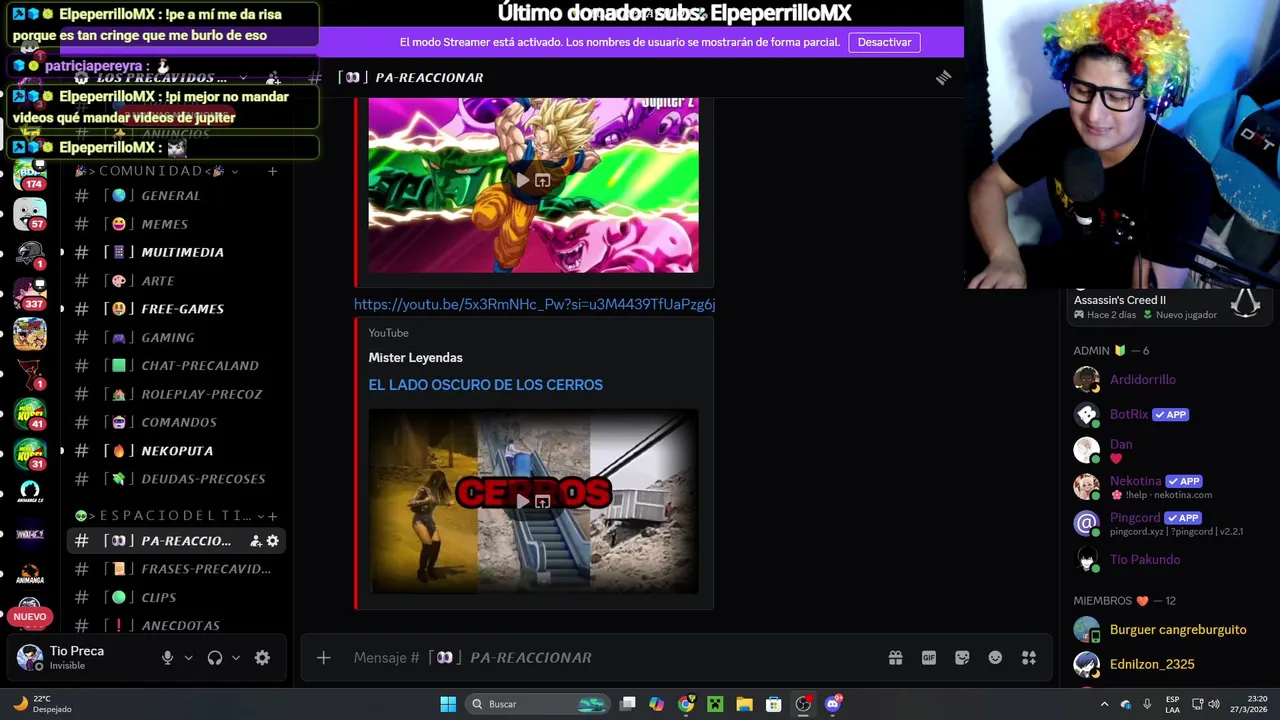
Task: Open the emoji picker
Action: (995, 657)
